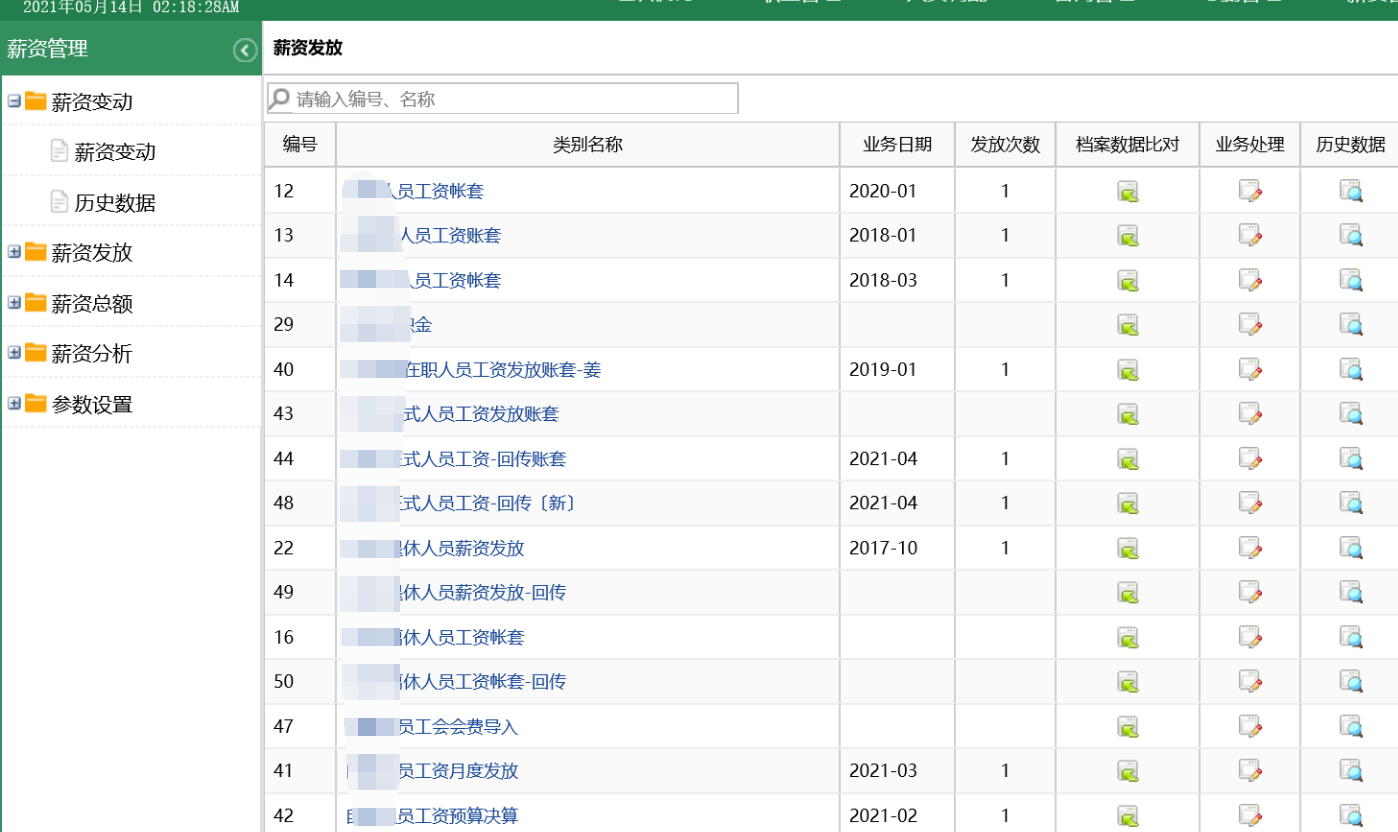Expand the 薪资分析 tree folder

point(14,353)
